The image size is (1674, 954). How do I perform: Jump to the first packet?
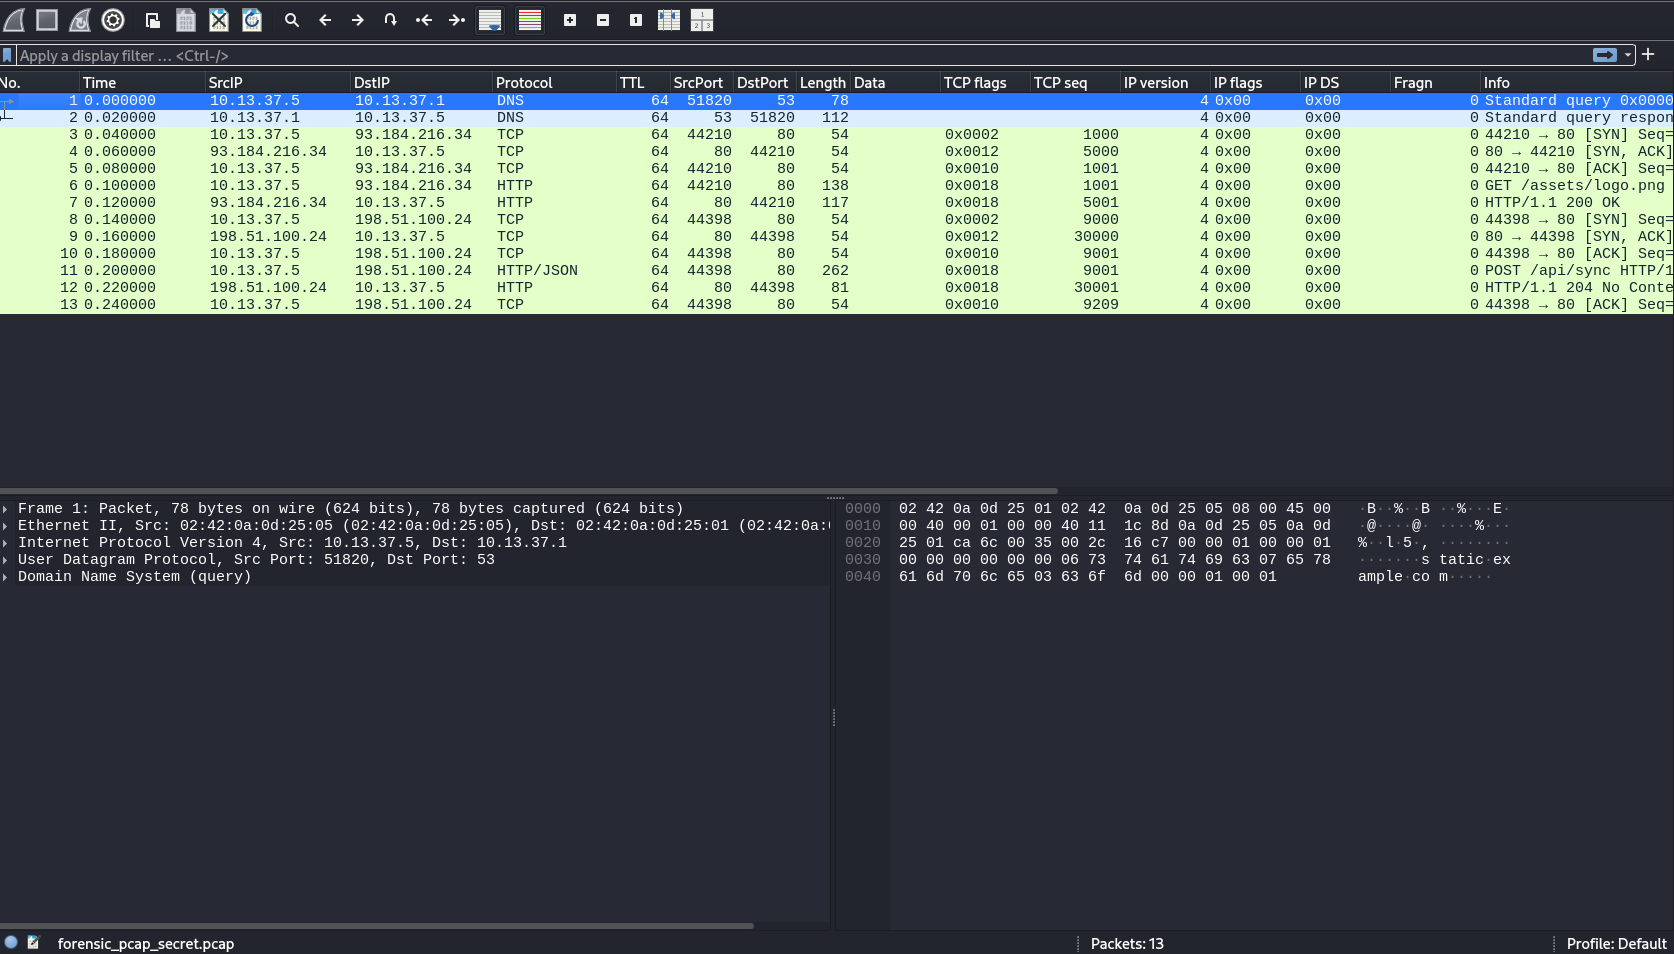(x=424, y=20)
